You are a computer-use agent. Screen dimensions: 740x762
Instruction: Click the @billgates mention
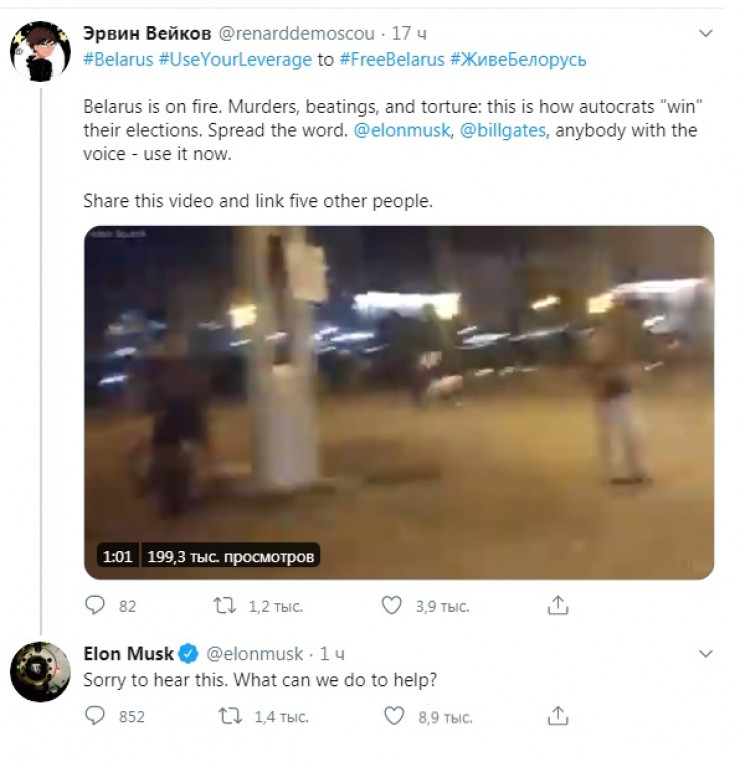[503, 131]
